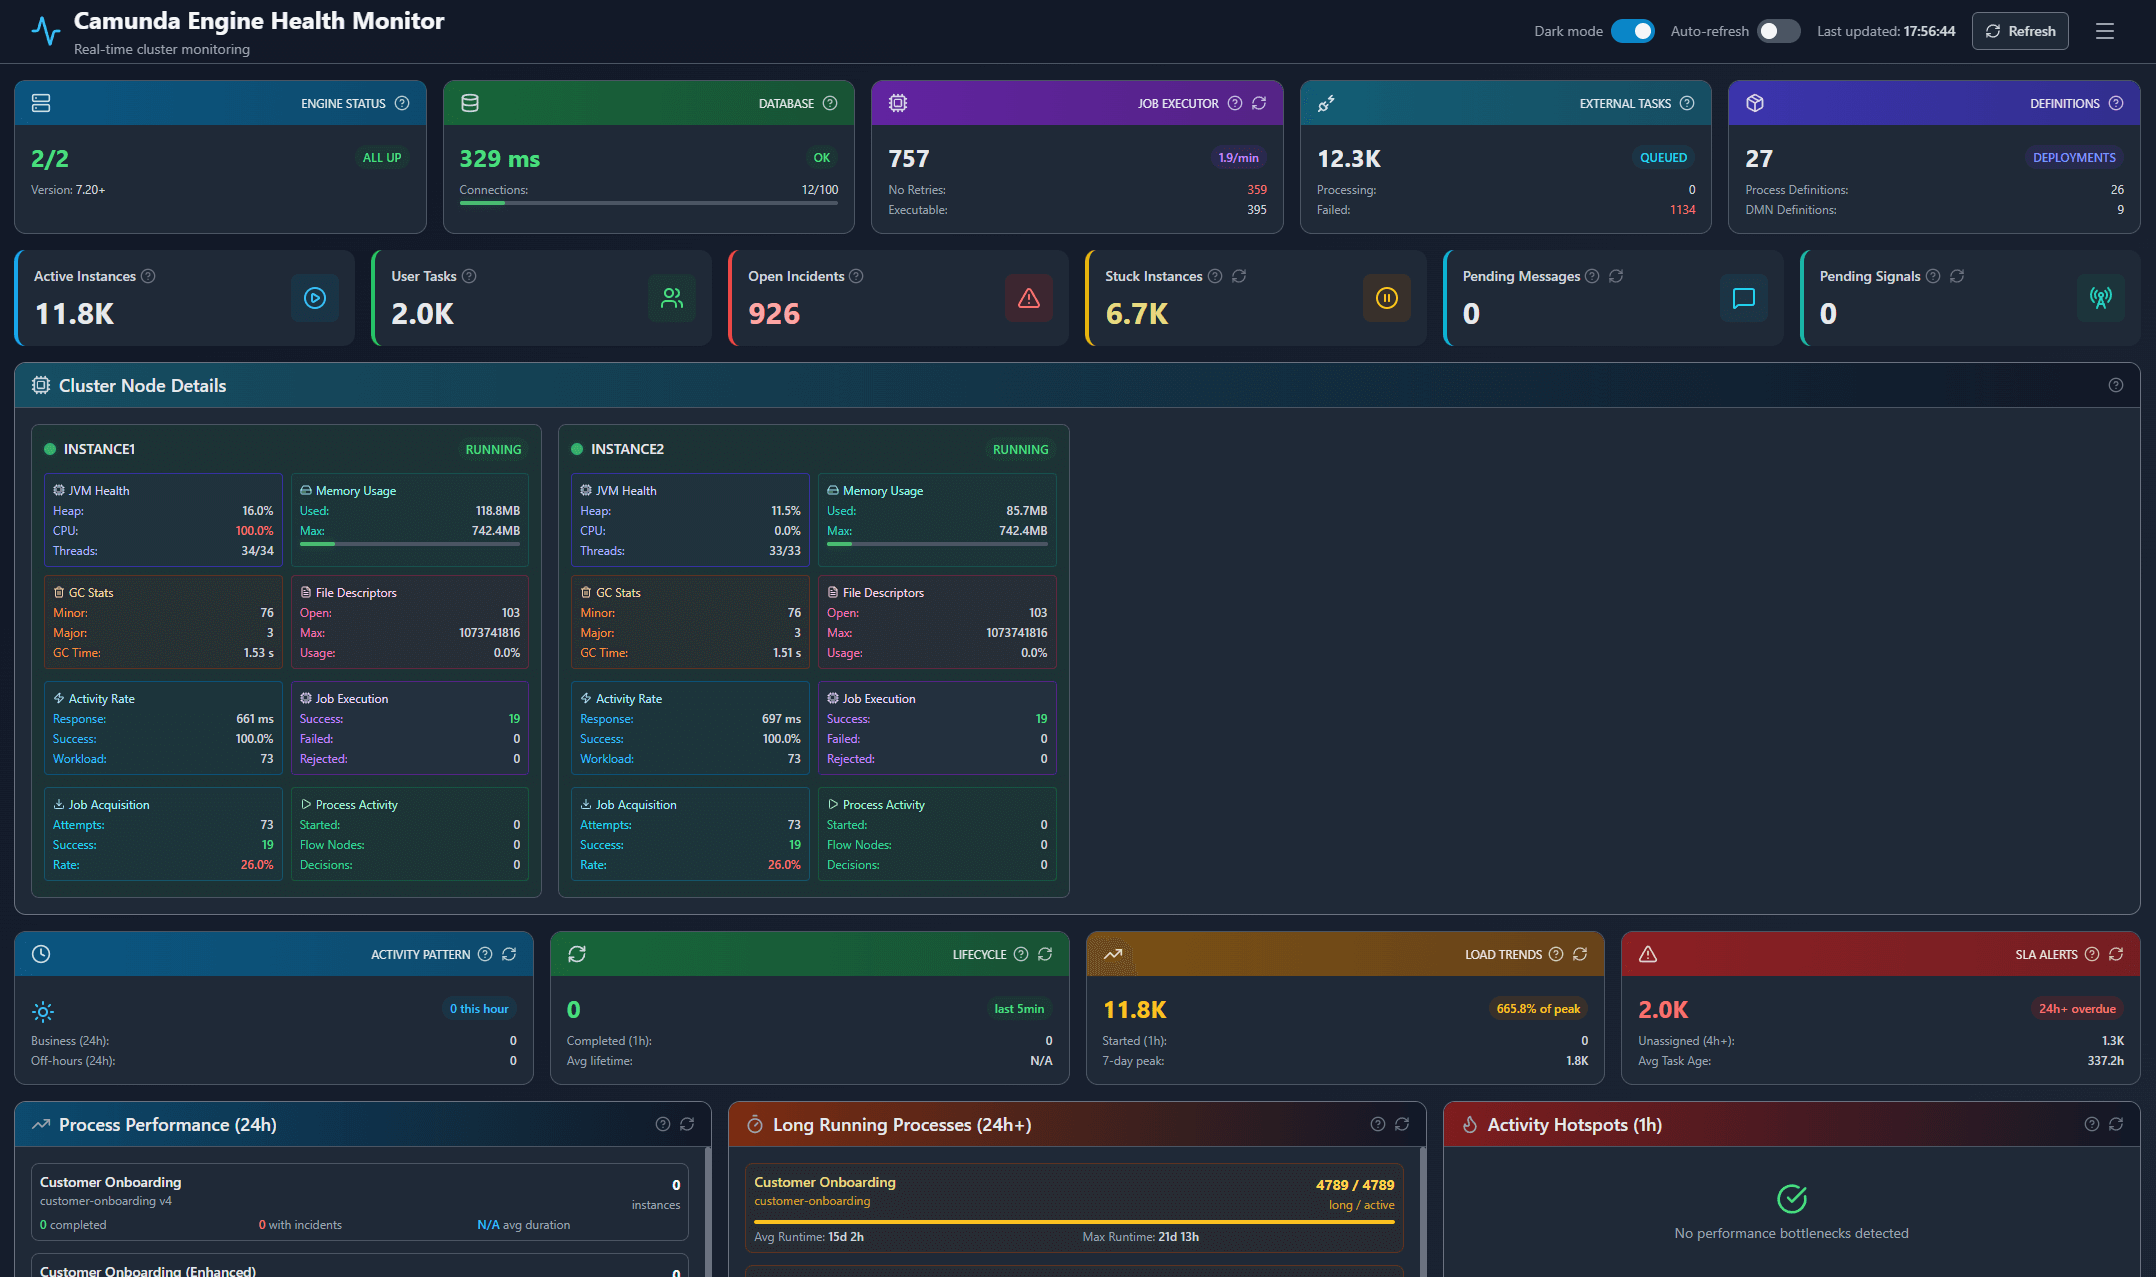The height and width of the screenshot is (1277, 2156).
Task: Click the Stuck Instances pause icon
Action: click(1387, 298)
